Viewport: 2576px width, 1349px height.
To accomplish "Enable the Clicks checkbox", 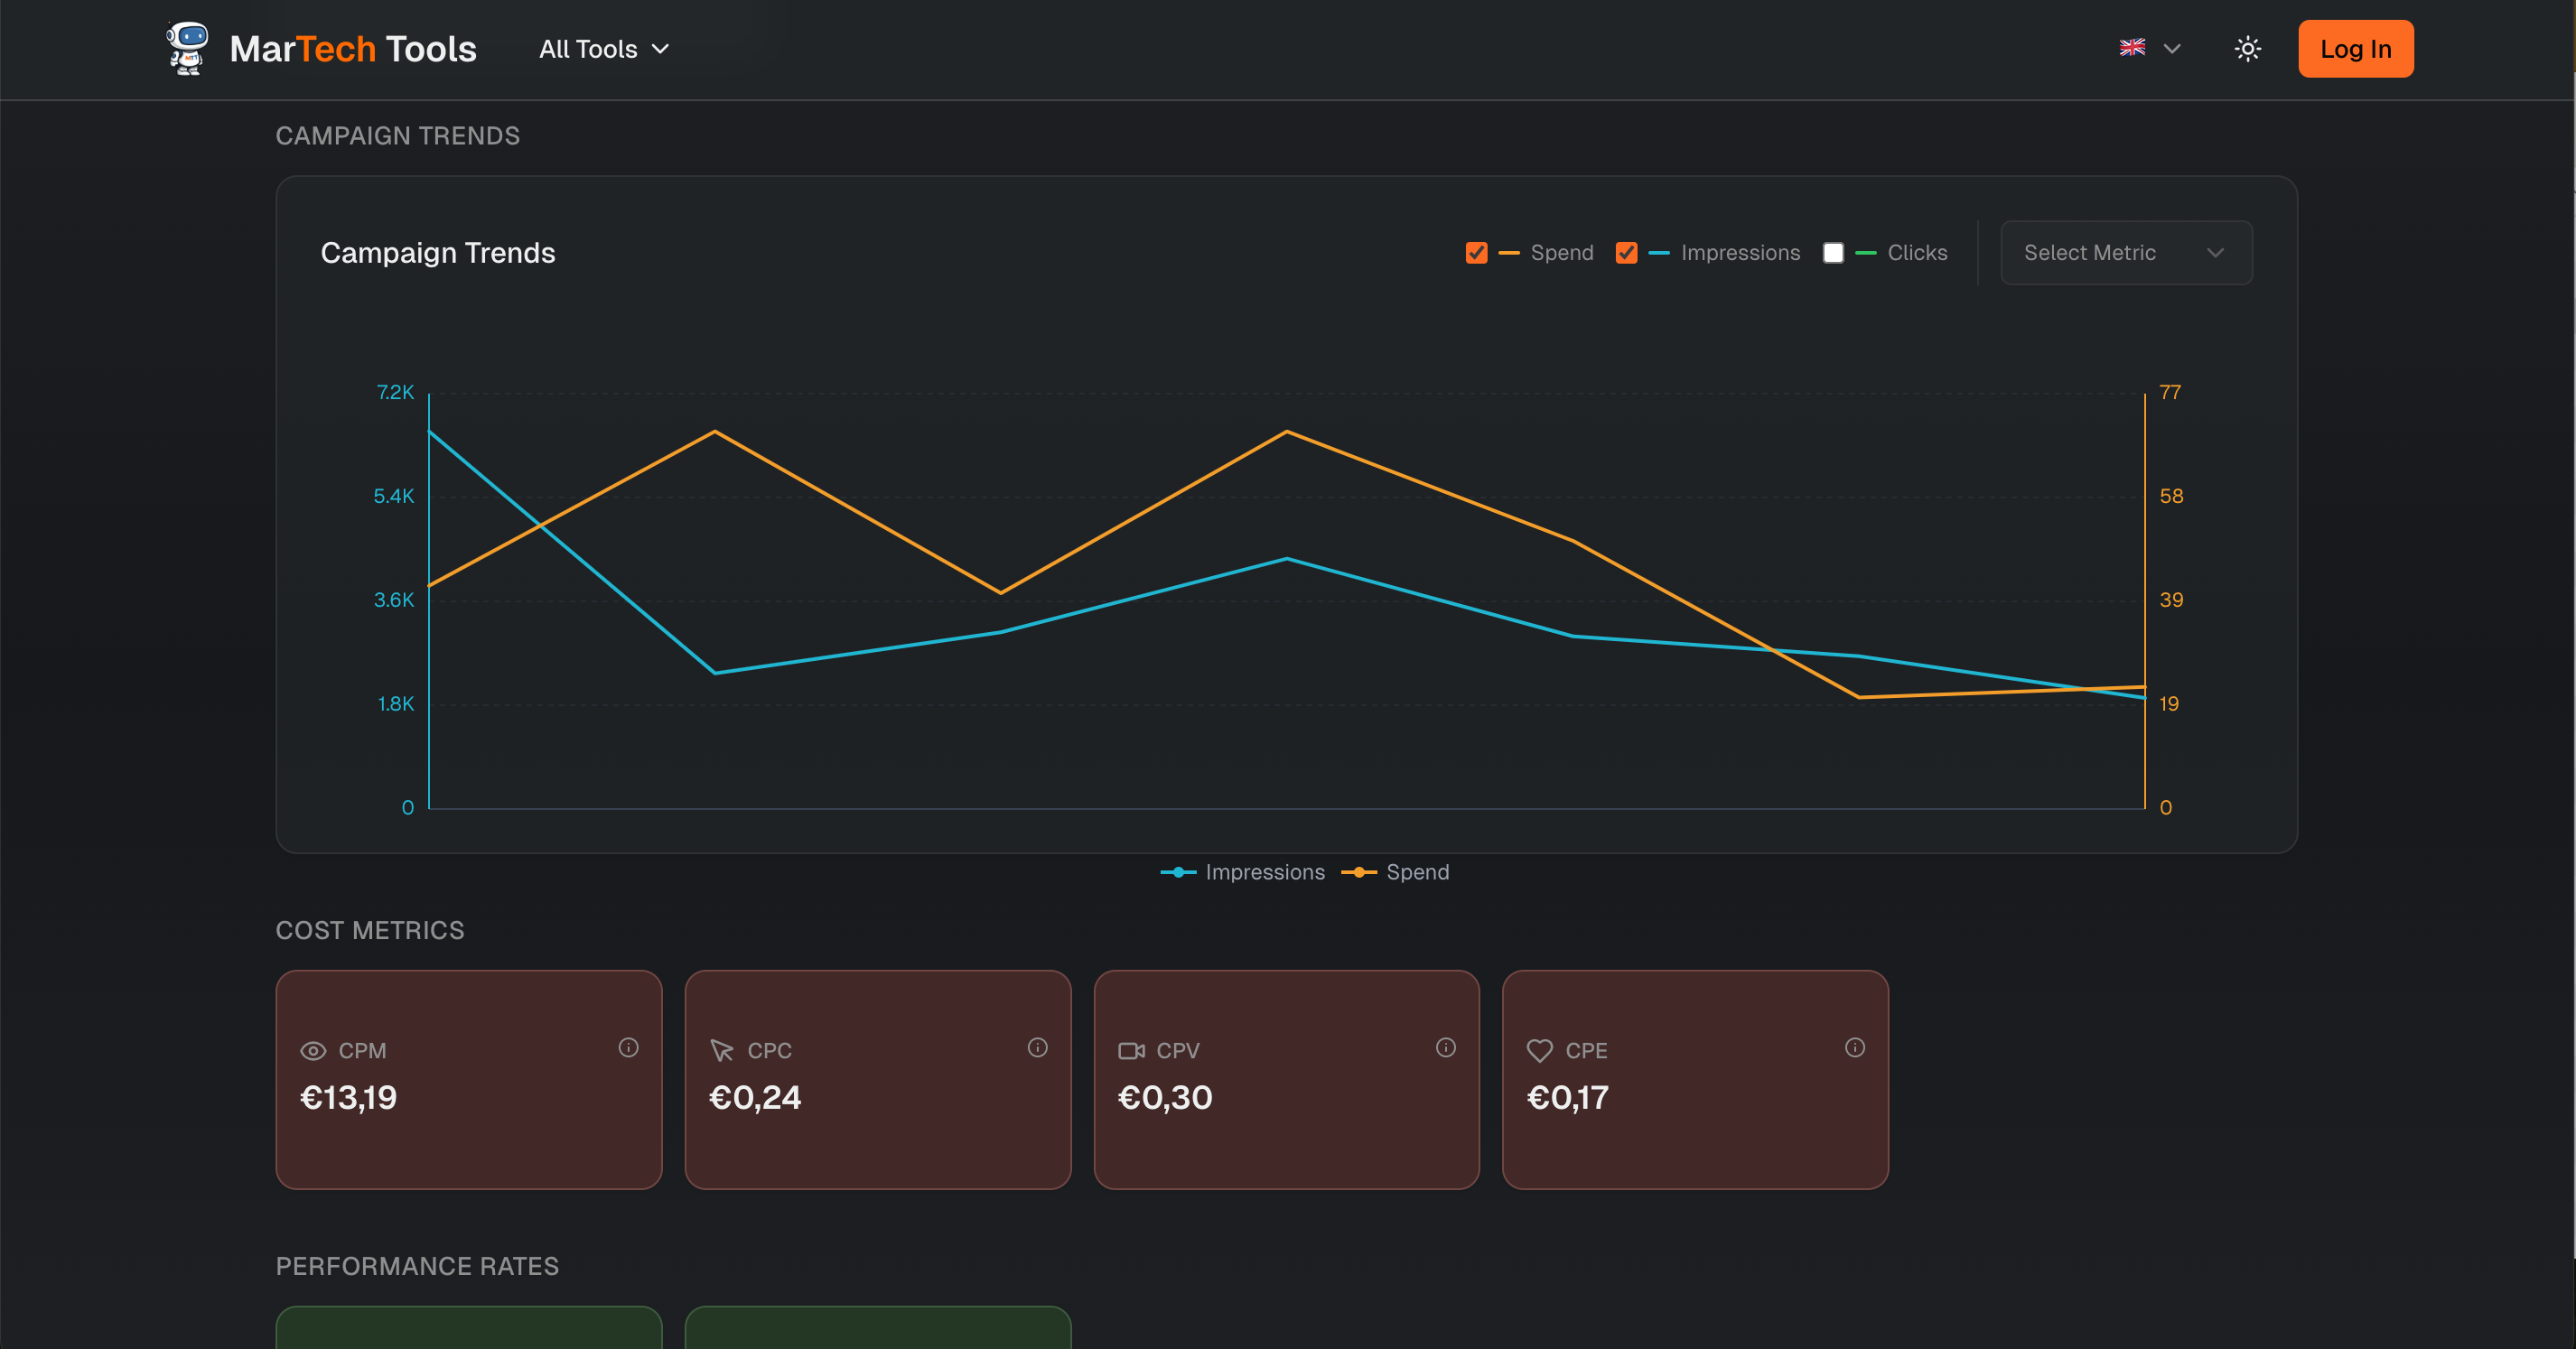I will pos(1833,252).
